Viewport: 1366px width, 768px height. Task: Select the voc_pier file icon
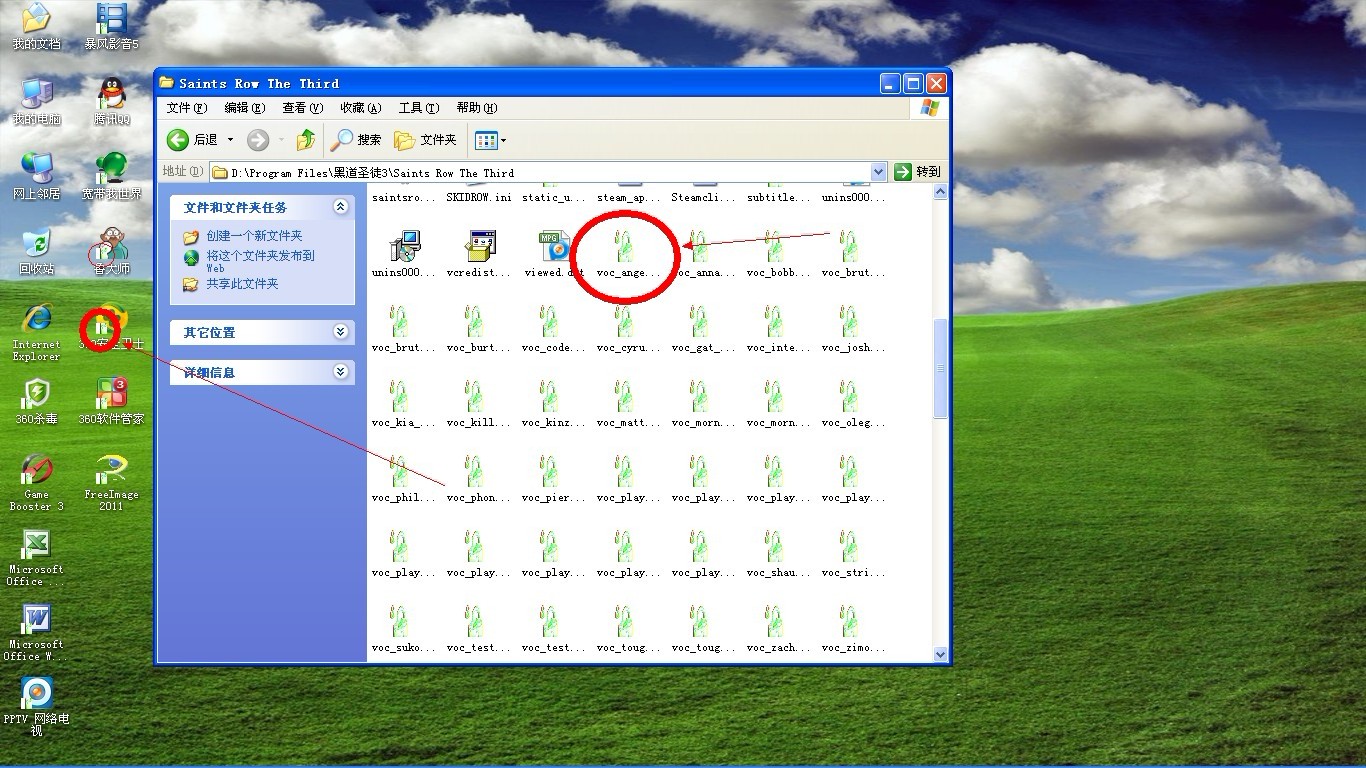[x=549, y=470]
